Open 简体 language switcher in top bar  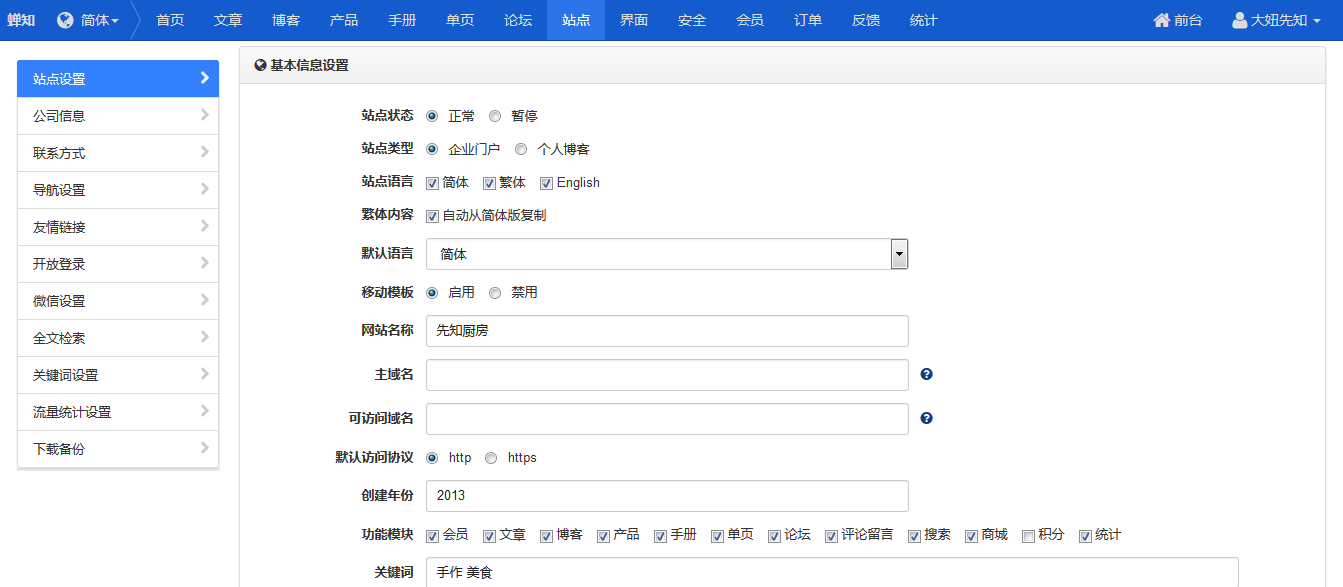88,20
